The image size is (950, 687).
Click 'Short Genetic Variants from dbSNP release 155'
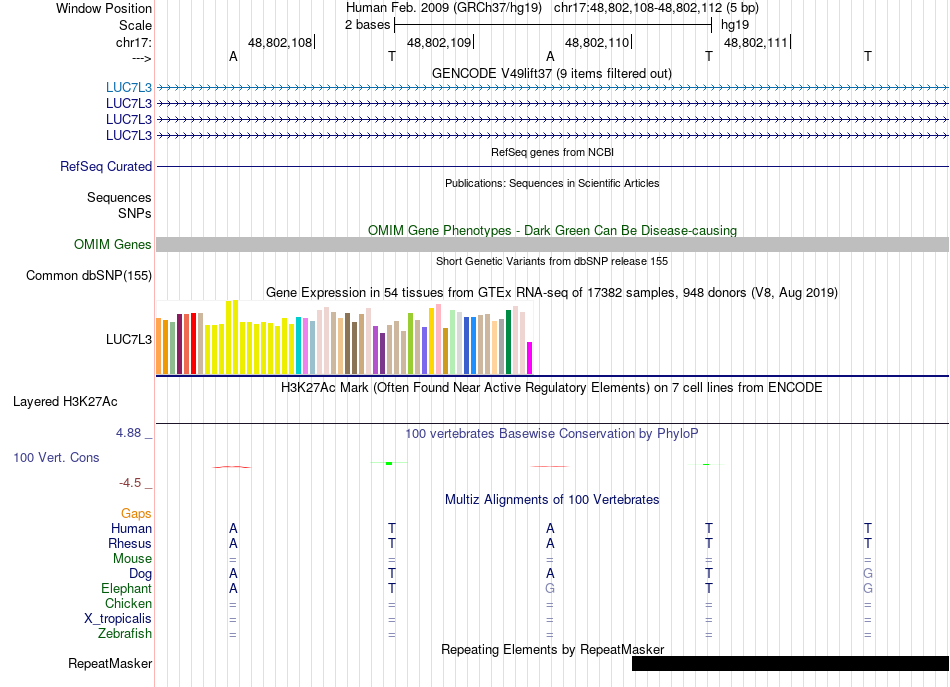click(x=552, y=261)
